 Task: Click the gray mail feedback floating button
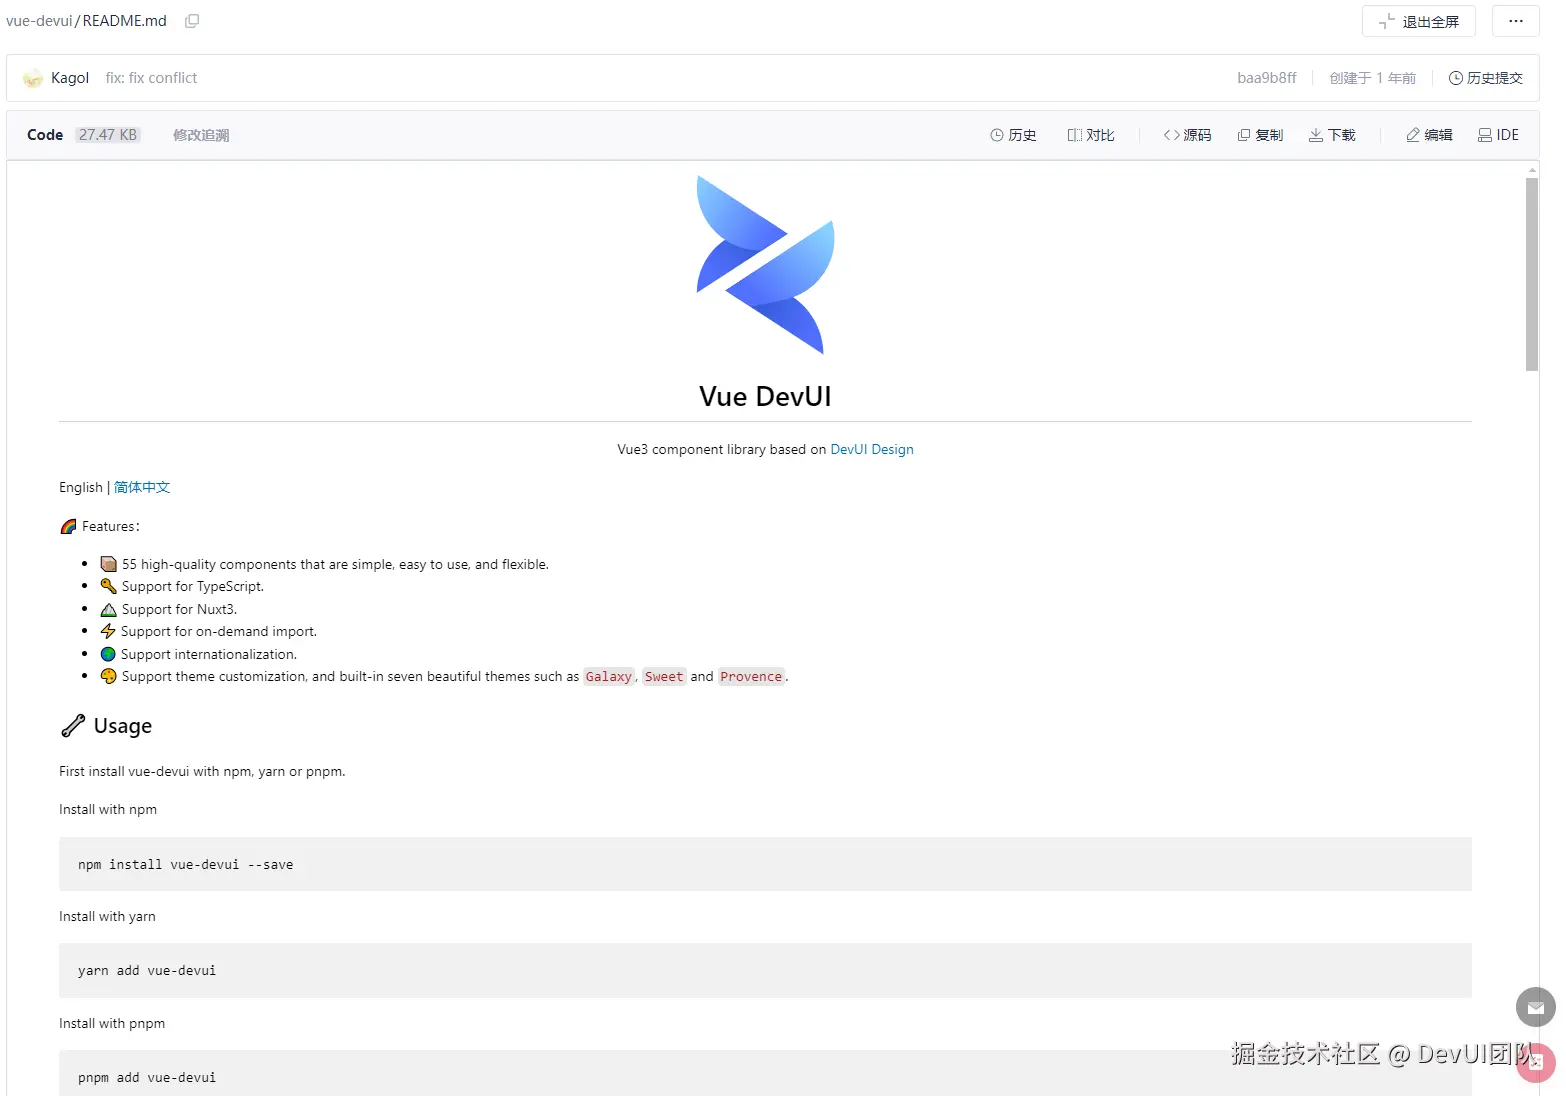click(1535, 1008)
